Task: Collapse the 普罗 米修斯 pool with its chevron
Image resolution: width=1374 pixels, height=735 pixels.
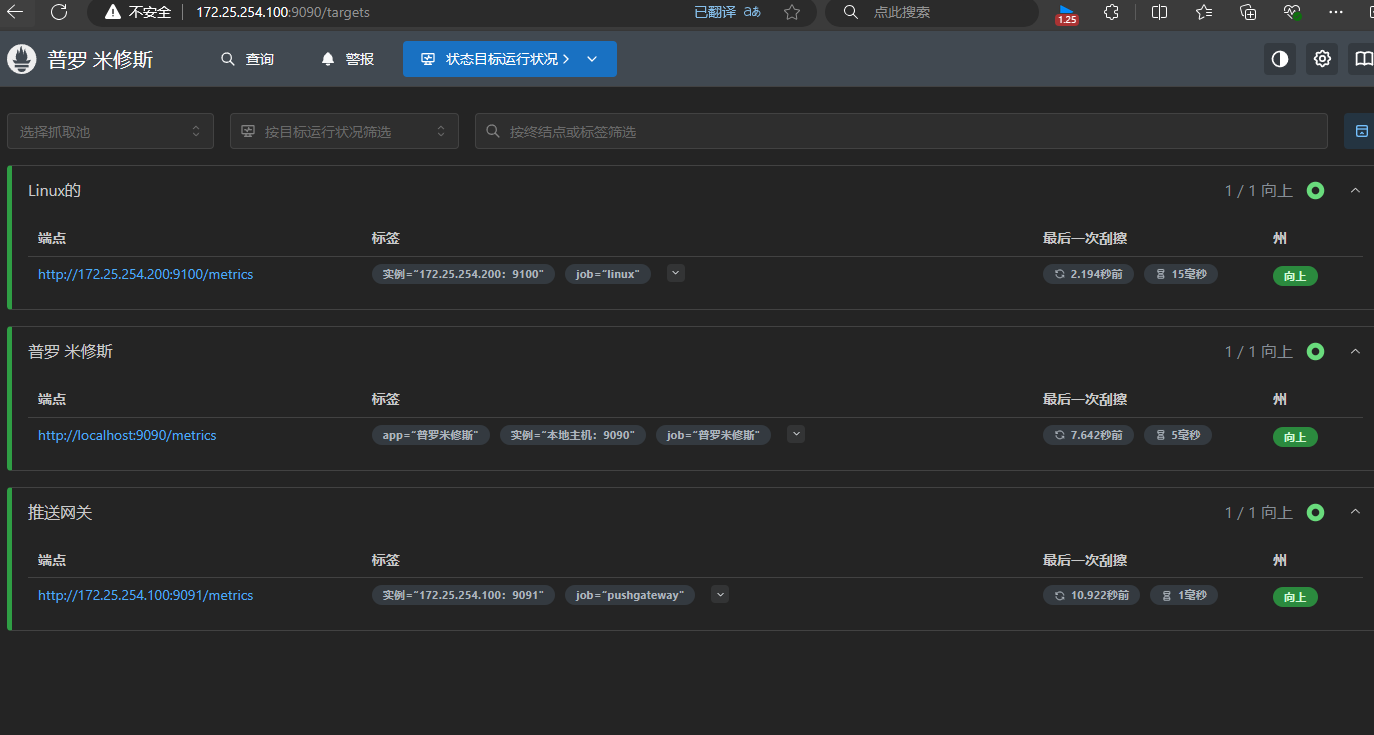Action: 1355,351
